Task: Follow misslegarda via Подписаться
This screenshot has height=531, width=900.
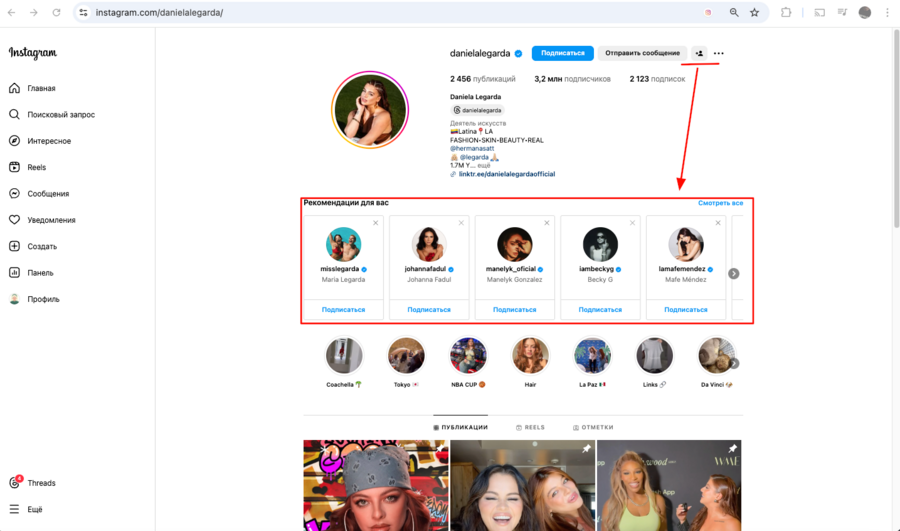Action: point(343,309)
